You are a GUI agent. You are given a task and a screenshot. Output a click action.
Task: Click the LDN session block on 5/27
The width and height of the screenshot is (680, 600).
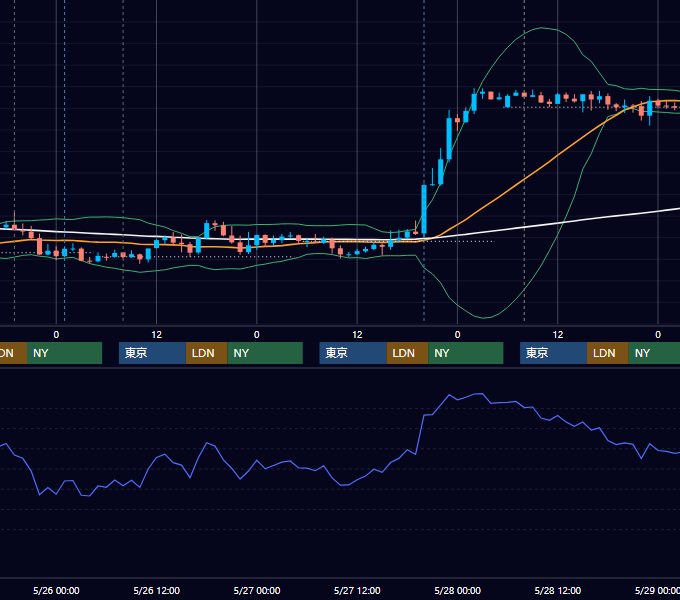point(407,353)
